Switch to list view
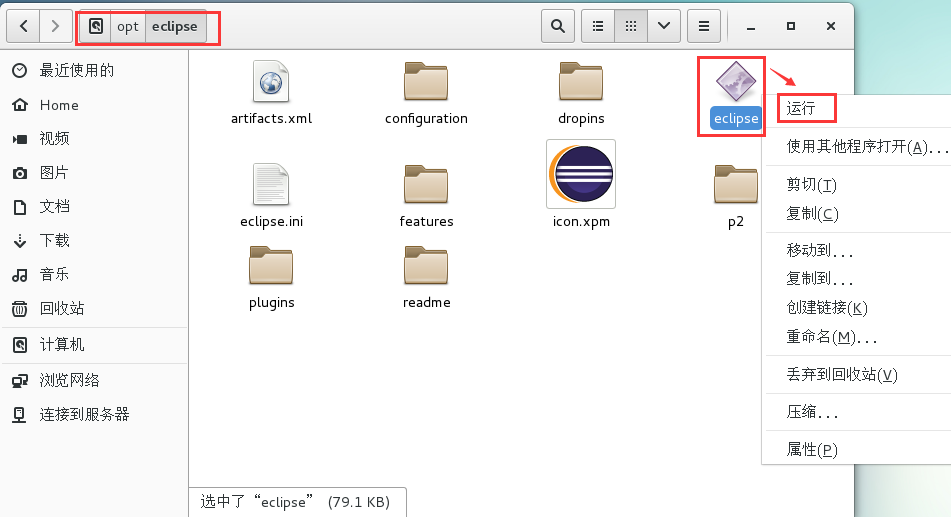This screenshot has width=951, height=517. (x=598, y=26)
